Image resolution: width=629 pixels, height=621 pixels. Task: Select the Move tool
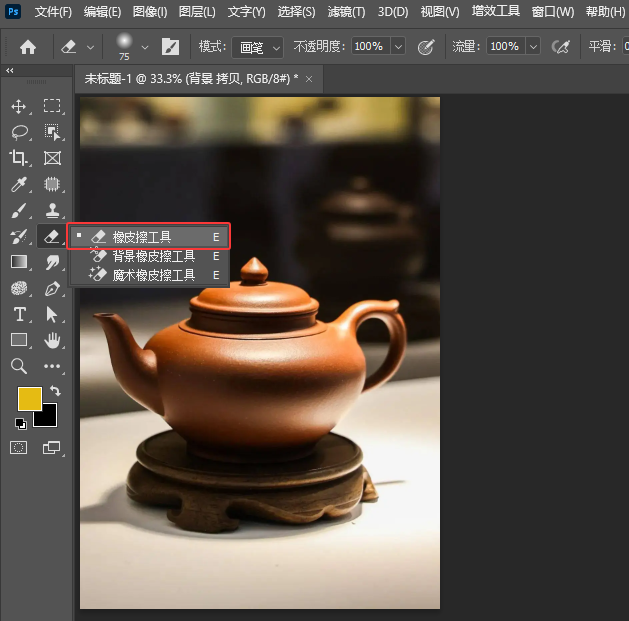(18, 106)
